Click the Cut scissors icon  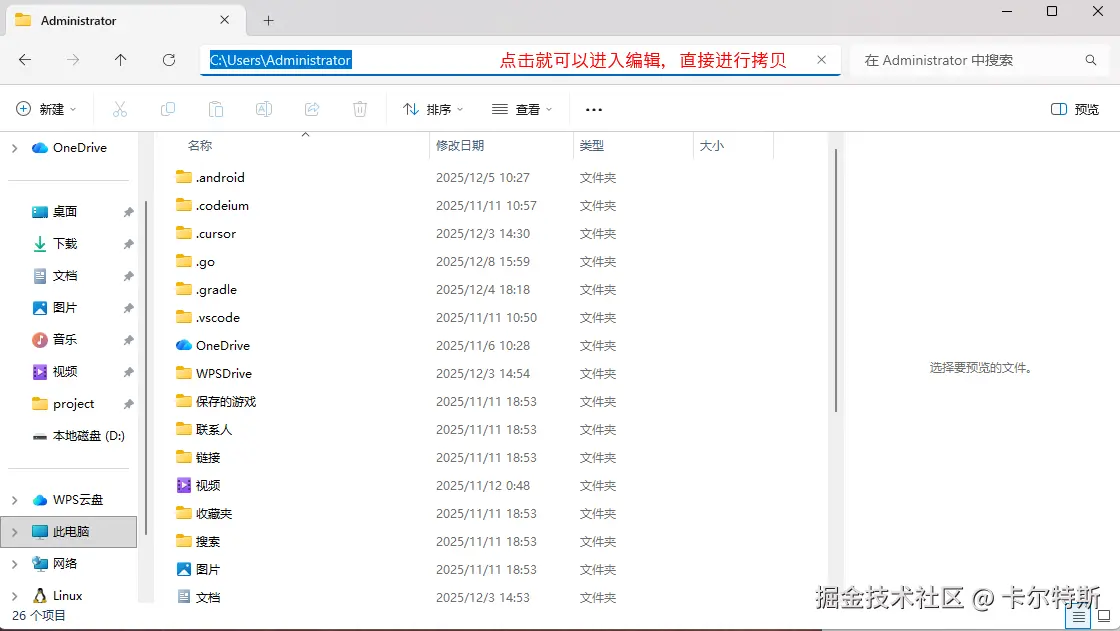point(120,109)
